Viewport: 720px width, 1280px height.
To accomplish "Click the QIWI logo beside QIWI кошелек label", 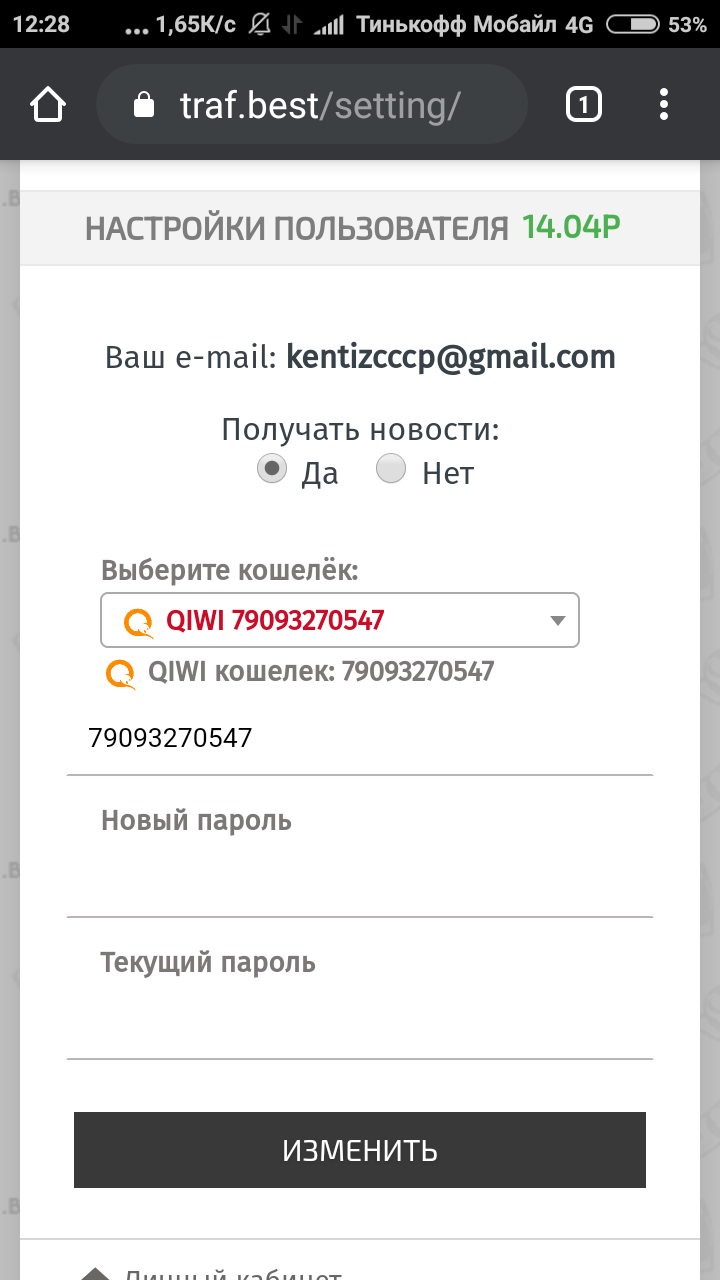I will [x=121, y=674].
